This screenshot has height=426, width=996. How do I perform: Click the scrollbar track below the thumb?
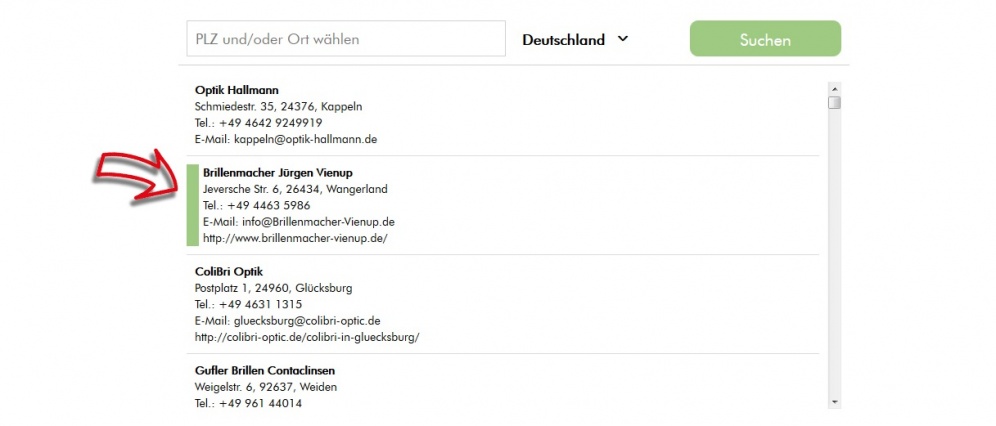[835, 254]
